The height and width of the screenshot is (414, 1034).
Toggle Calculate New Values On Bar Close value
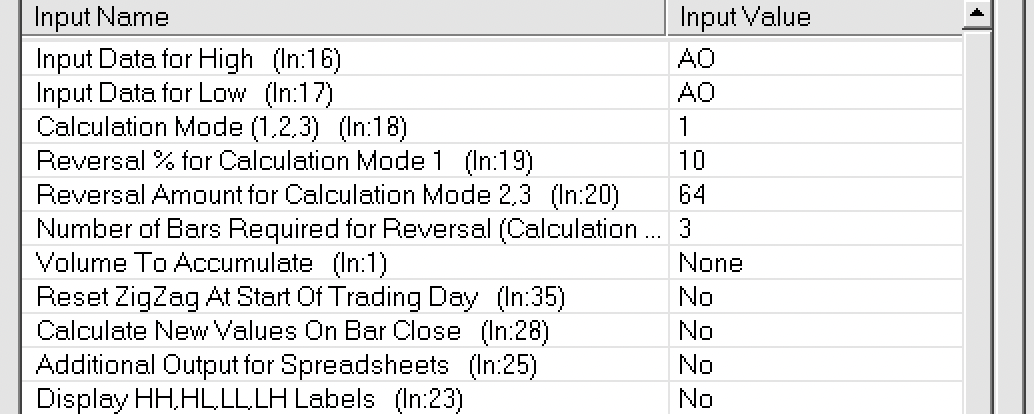click(x=695, y=331)
